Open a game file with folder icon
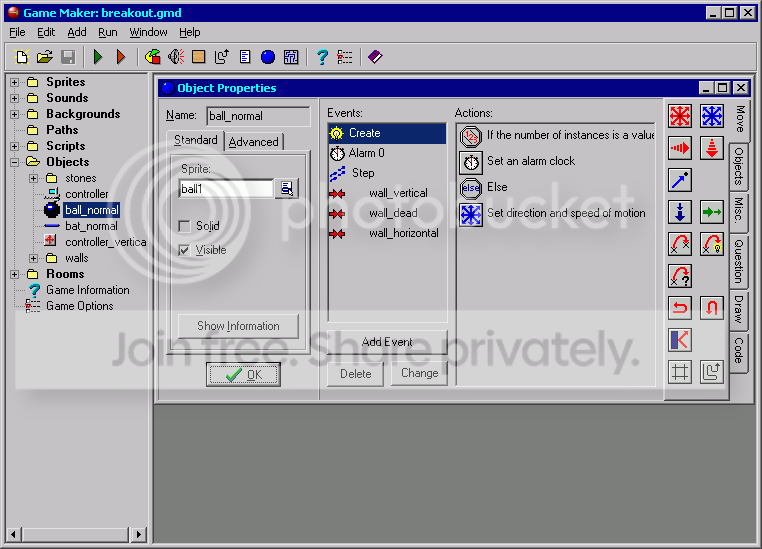Image resolution: width=762 pixels, height=549 pixels. [45, 57]
